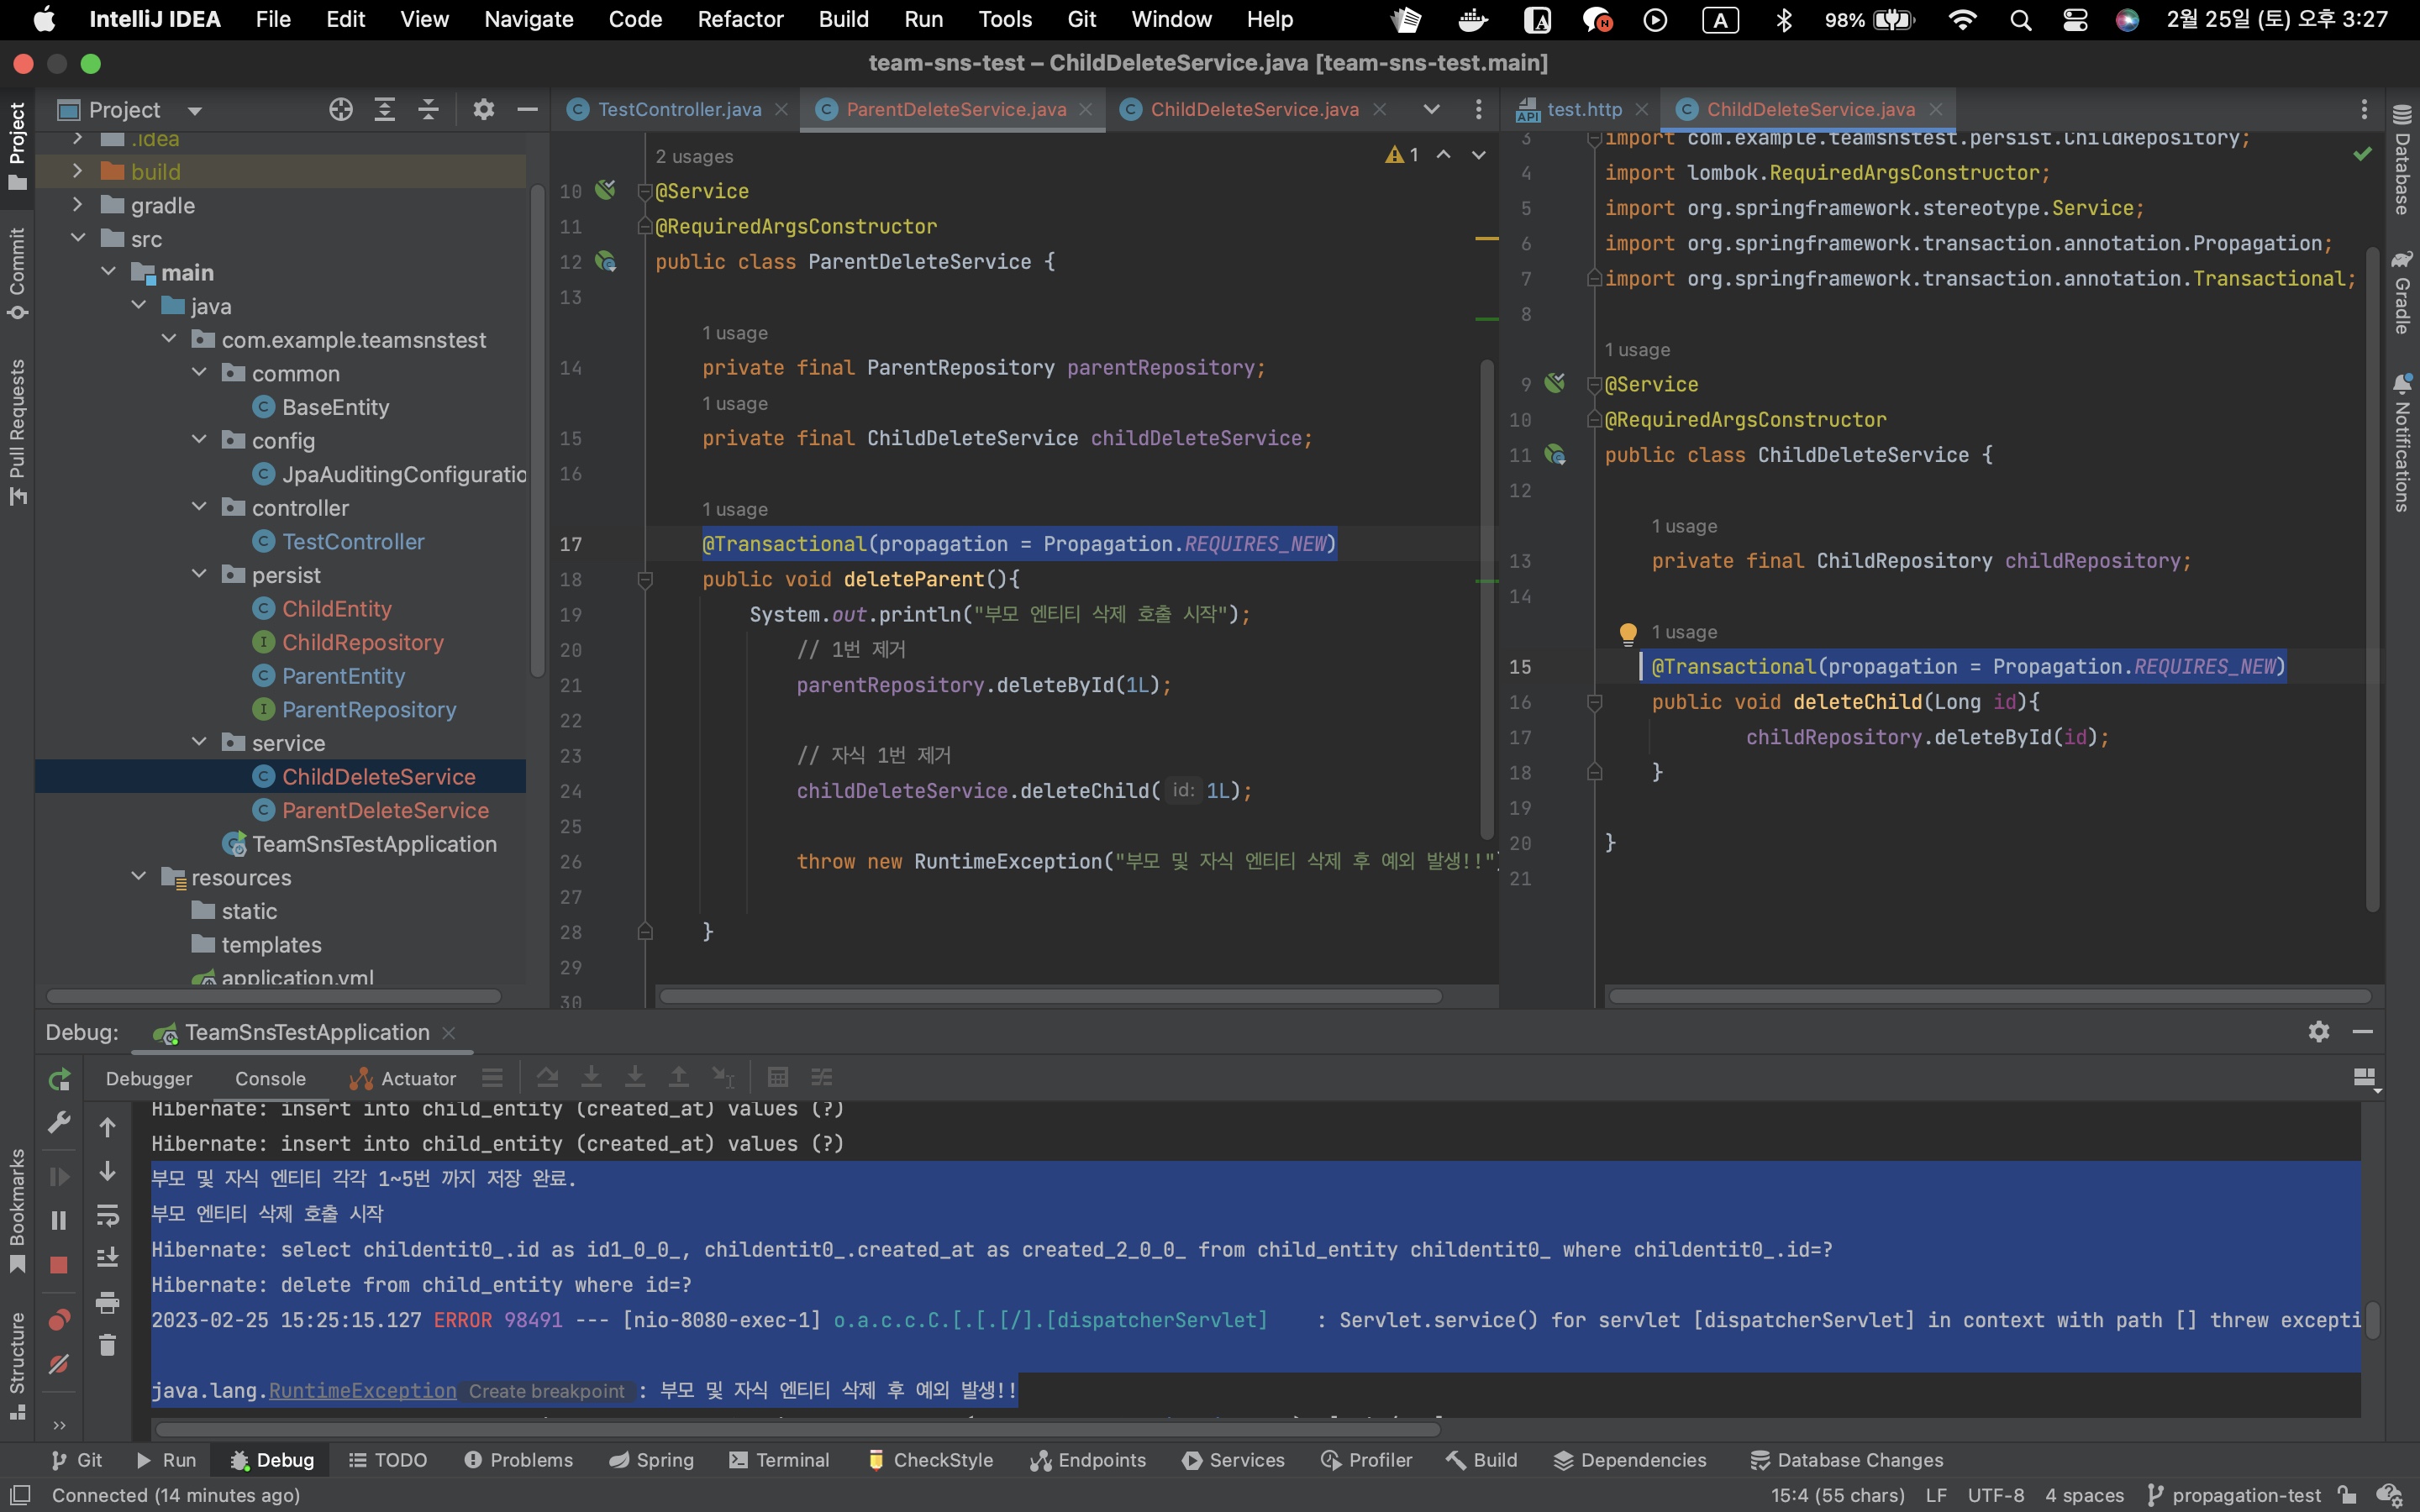Pause the running program
The width and height of the screenshot is (2420, 1512).
tap(59, 1220)
